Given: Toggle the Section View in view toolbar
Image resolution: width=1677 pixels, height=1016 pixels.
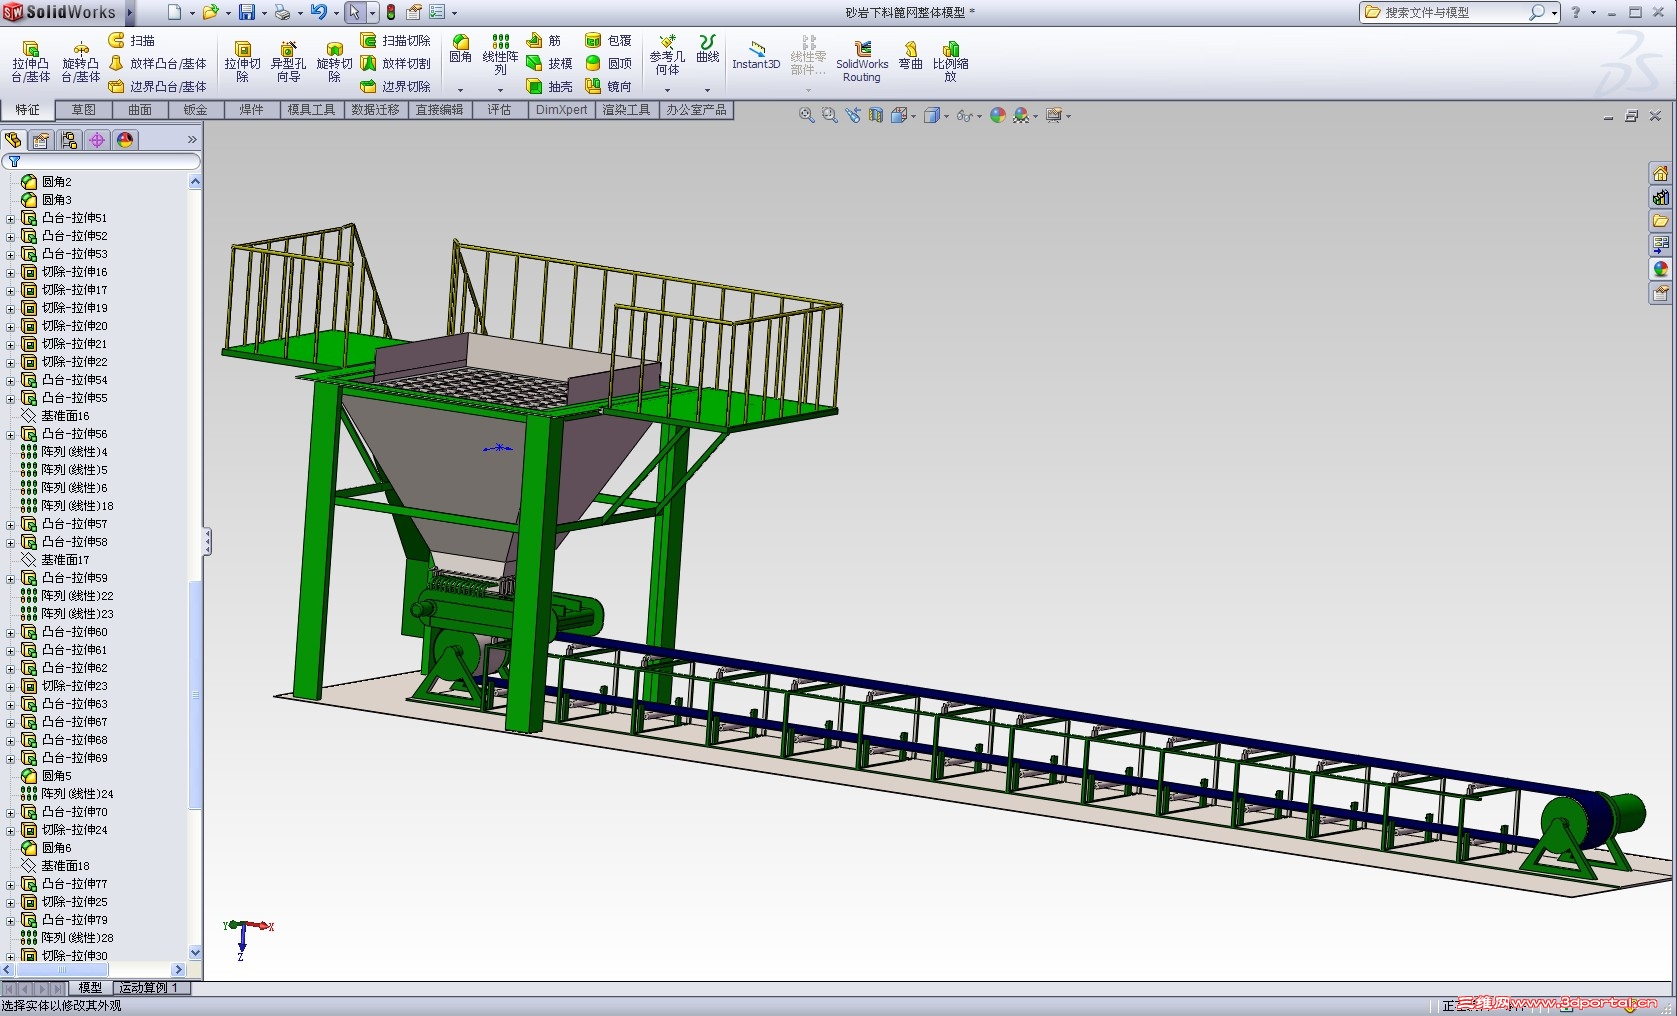Looking at the screenshot, I should (876, 116).
